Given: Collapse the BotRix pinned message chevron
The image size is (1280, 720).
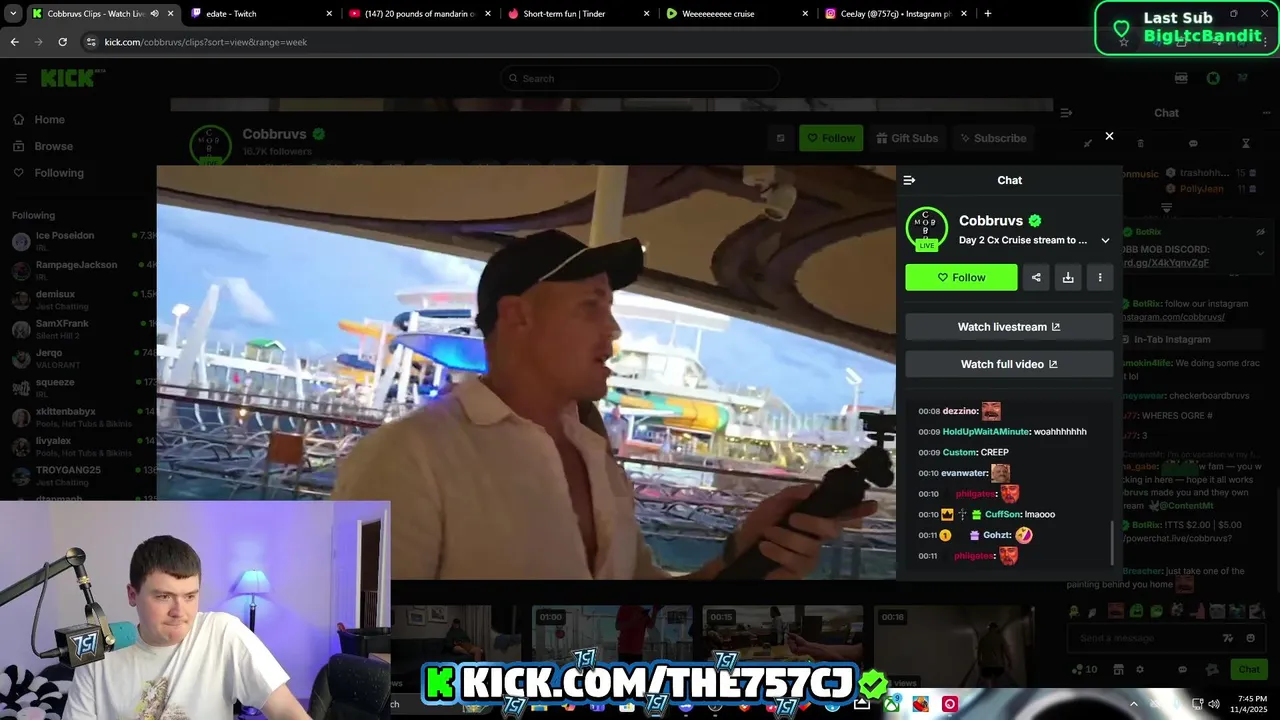Looking at the screenshot, I should coord(1260,253).
